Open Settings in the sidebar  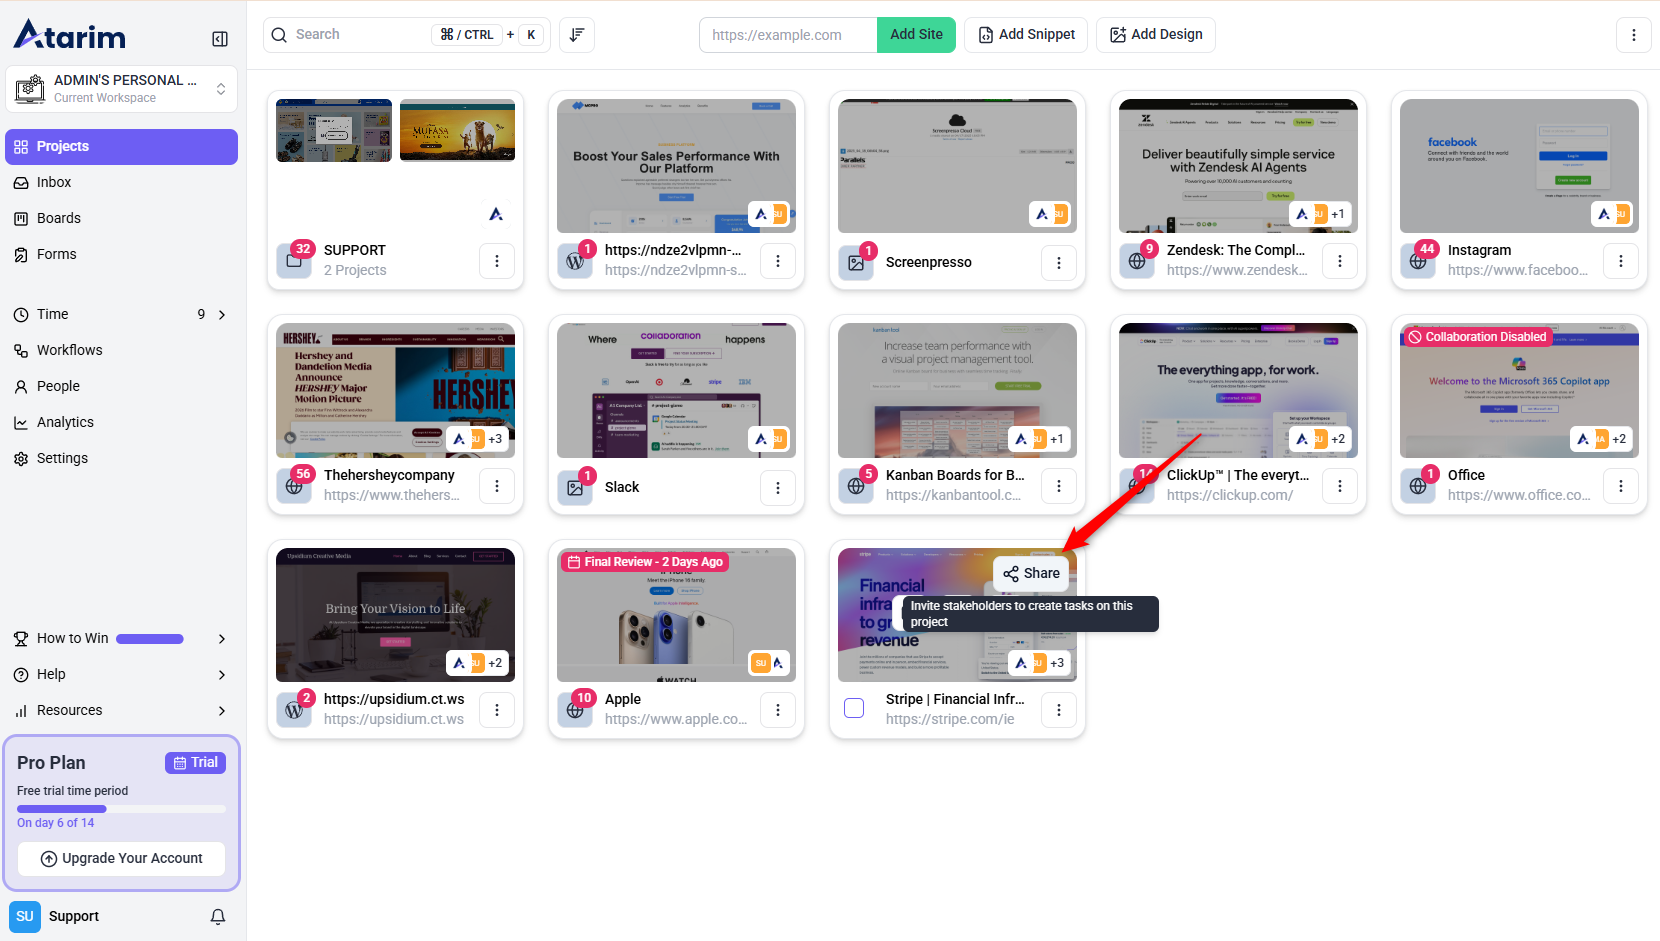(121, 458)
